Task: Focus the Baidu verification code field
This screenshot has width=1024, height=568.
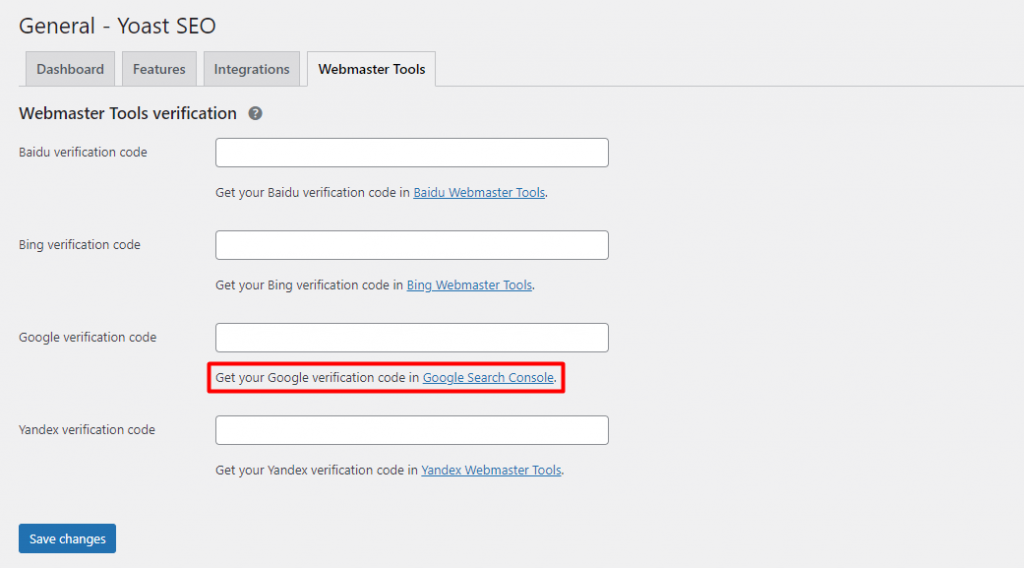Action: pyautogui.click(x=412, y=153)
